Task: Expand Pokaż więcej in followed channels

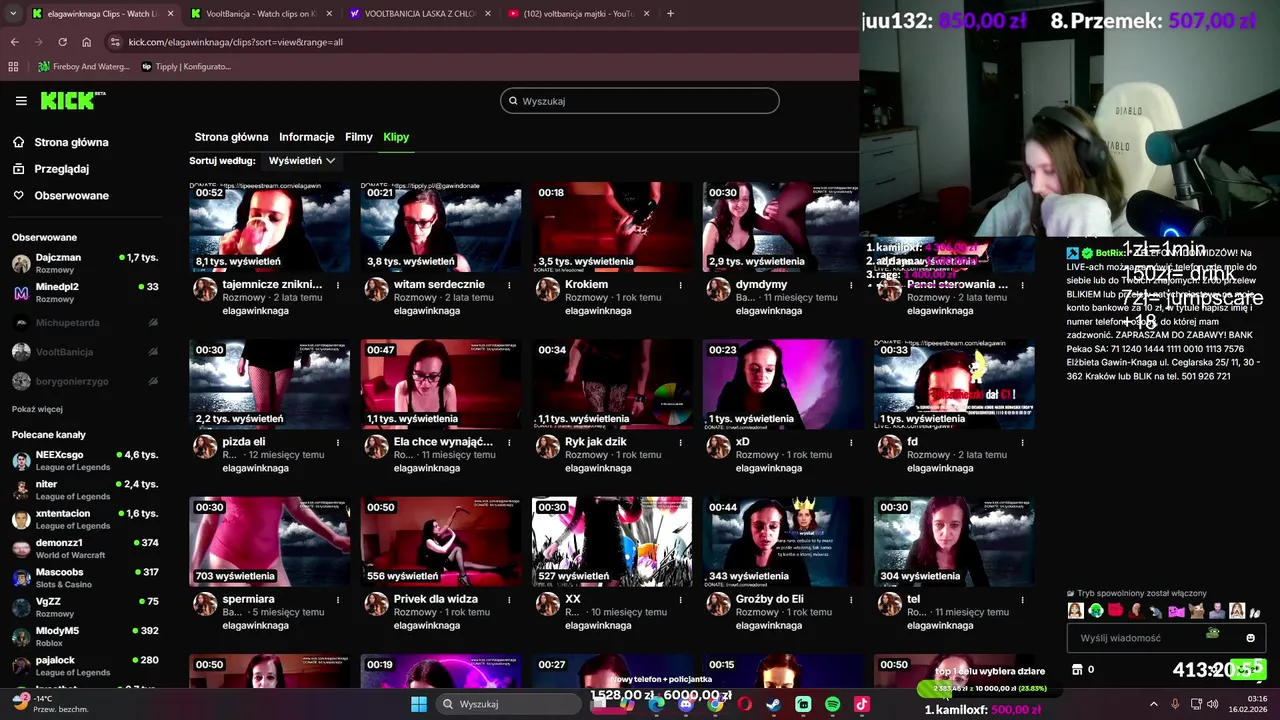Action: coord(37,409)
